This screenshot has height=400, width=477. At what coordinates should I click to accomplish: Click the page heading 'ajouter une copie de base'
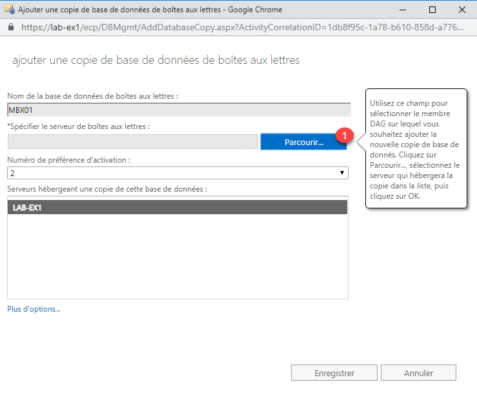[x=156, y=60]
